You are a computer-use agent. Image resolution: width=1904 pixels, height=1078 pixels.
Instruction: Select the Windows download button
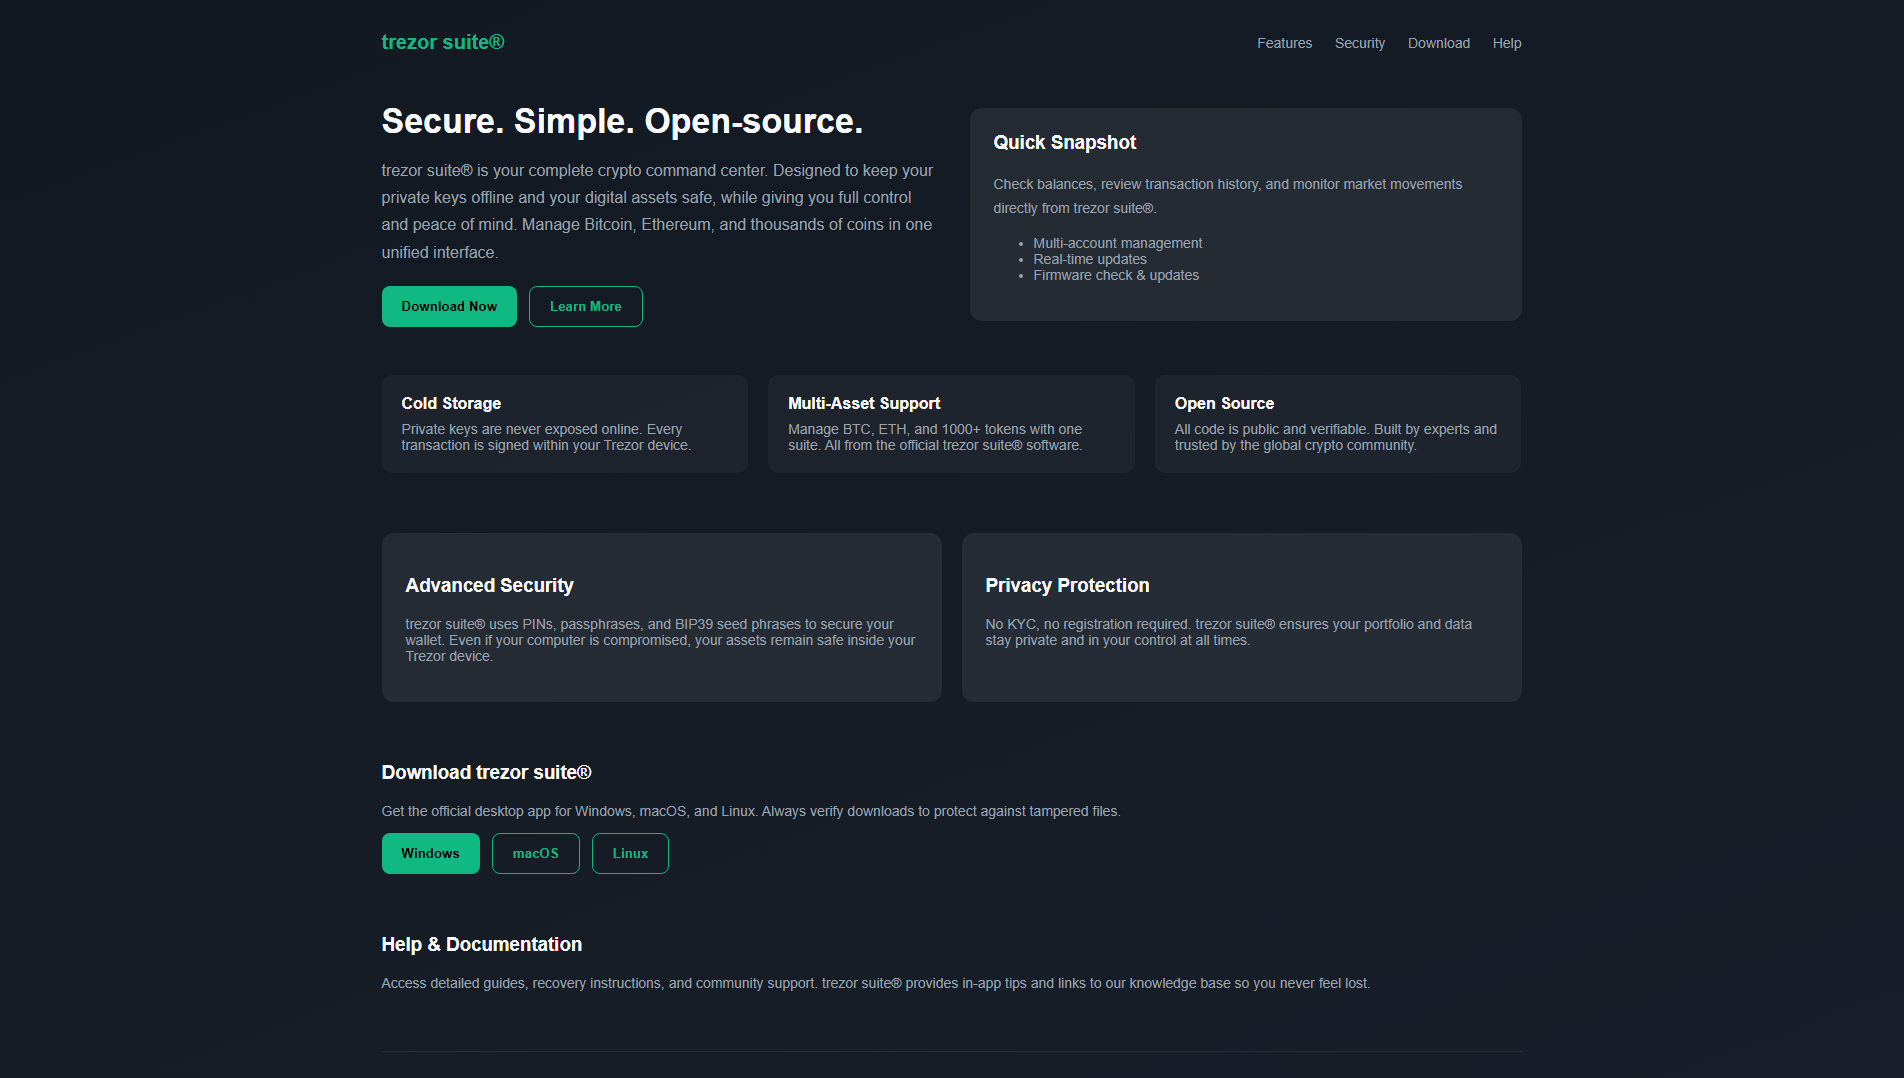430,853
